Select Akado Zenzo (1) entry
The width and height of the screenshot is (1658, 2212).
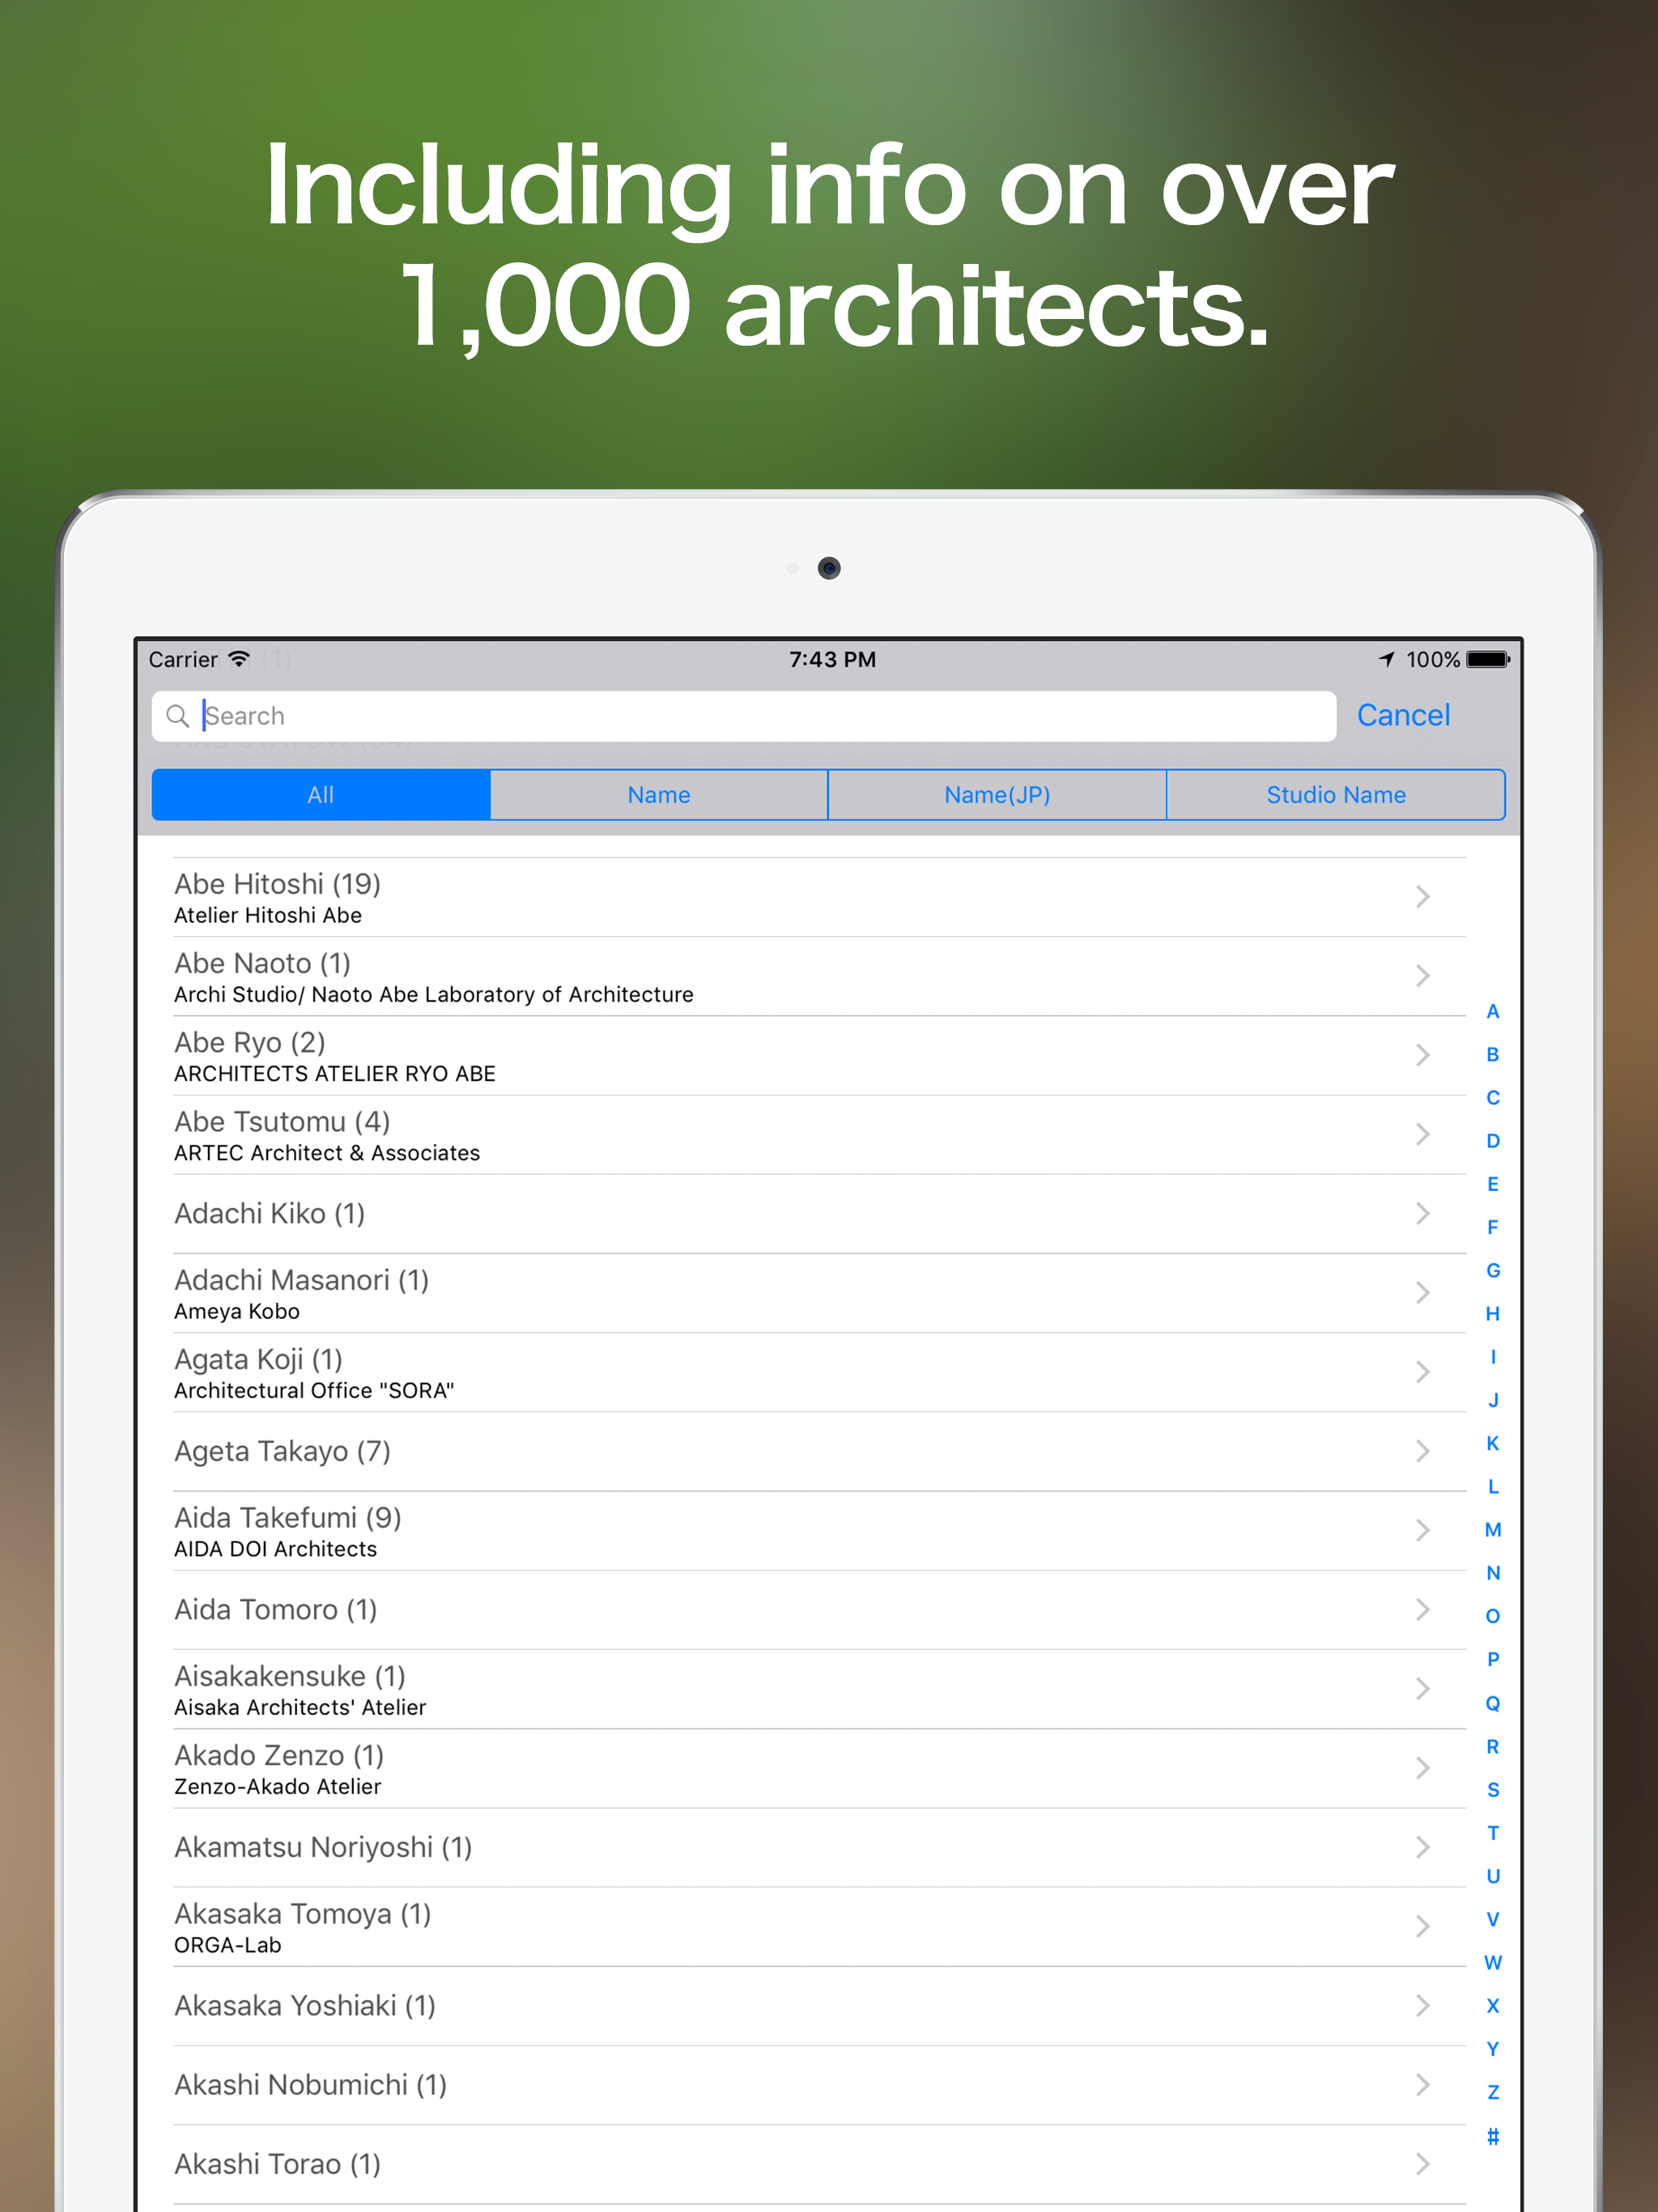820,1768
